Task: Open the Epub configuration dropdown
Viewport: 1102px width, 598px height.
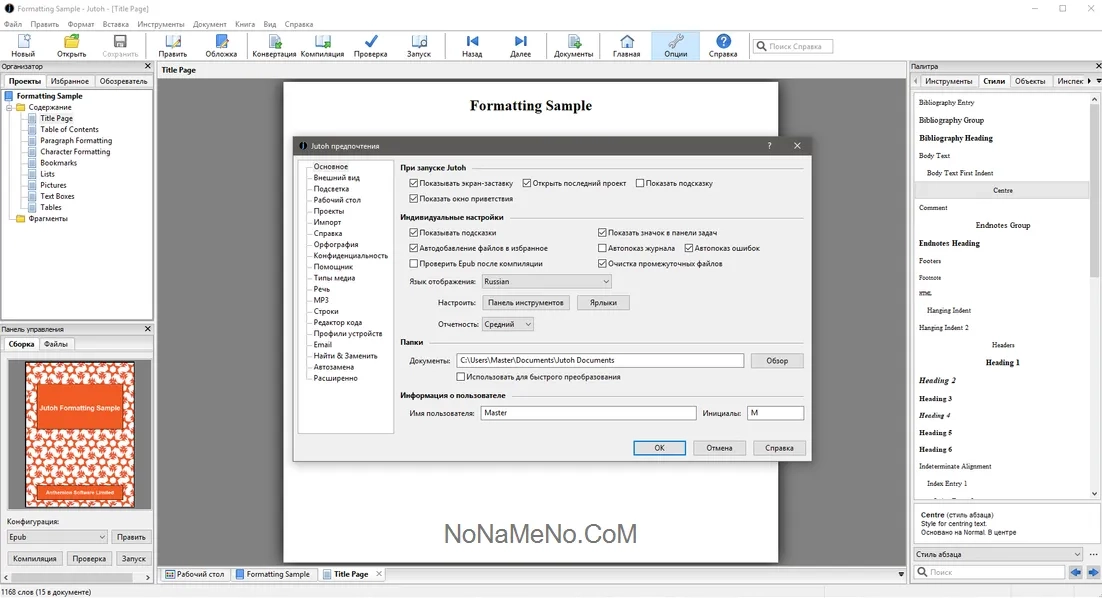Action: click(x=56, y=537)
